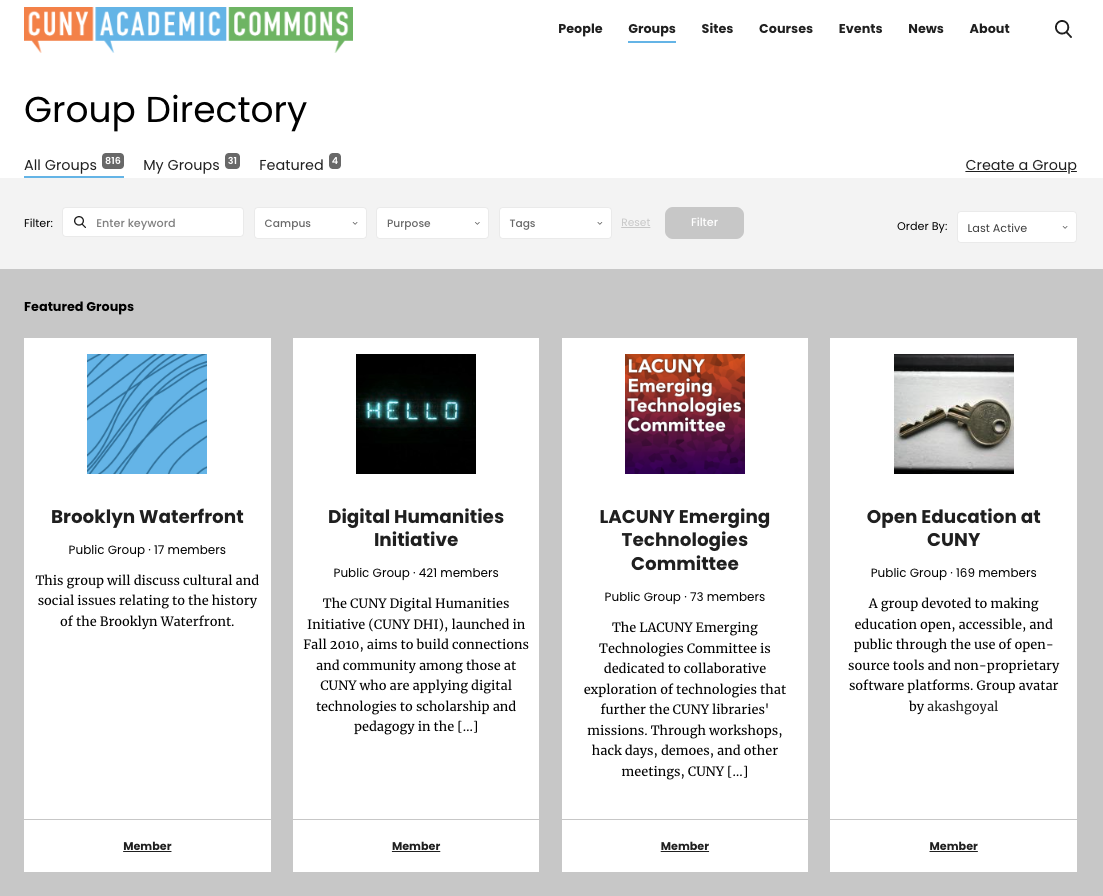Click the Reset filter link
1103x896 pixels.
pyautogui.click(x=635, y=222)
